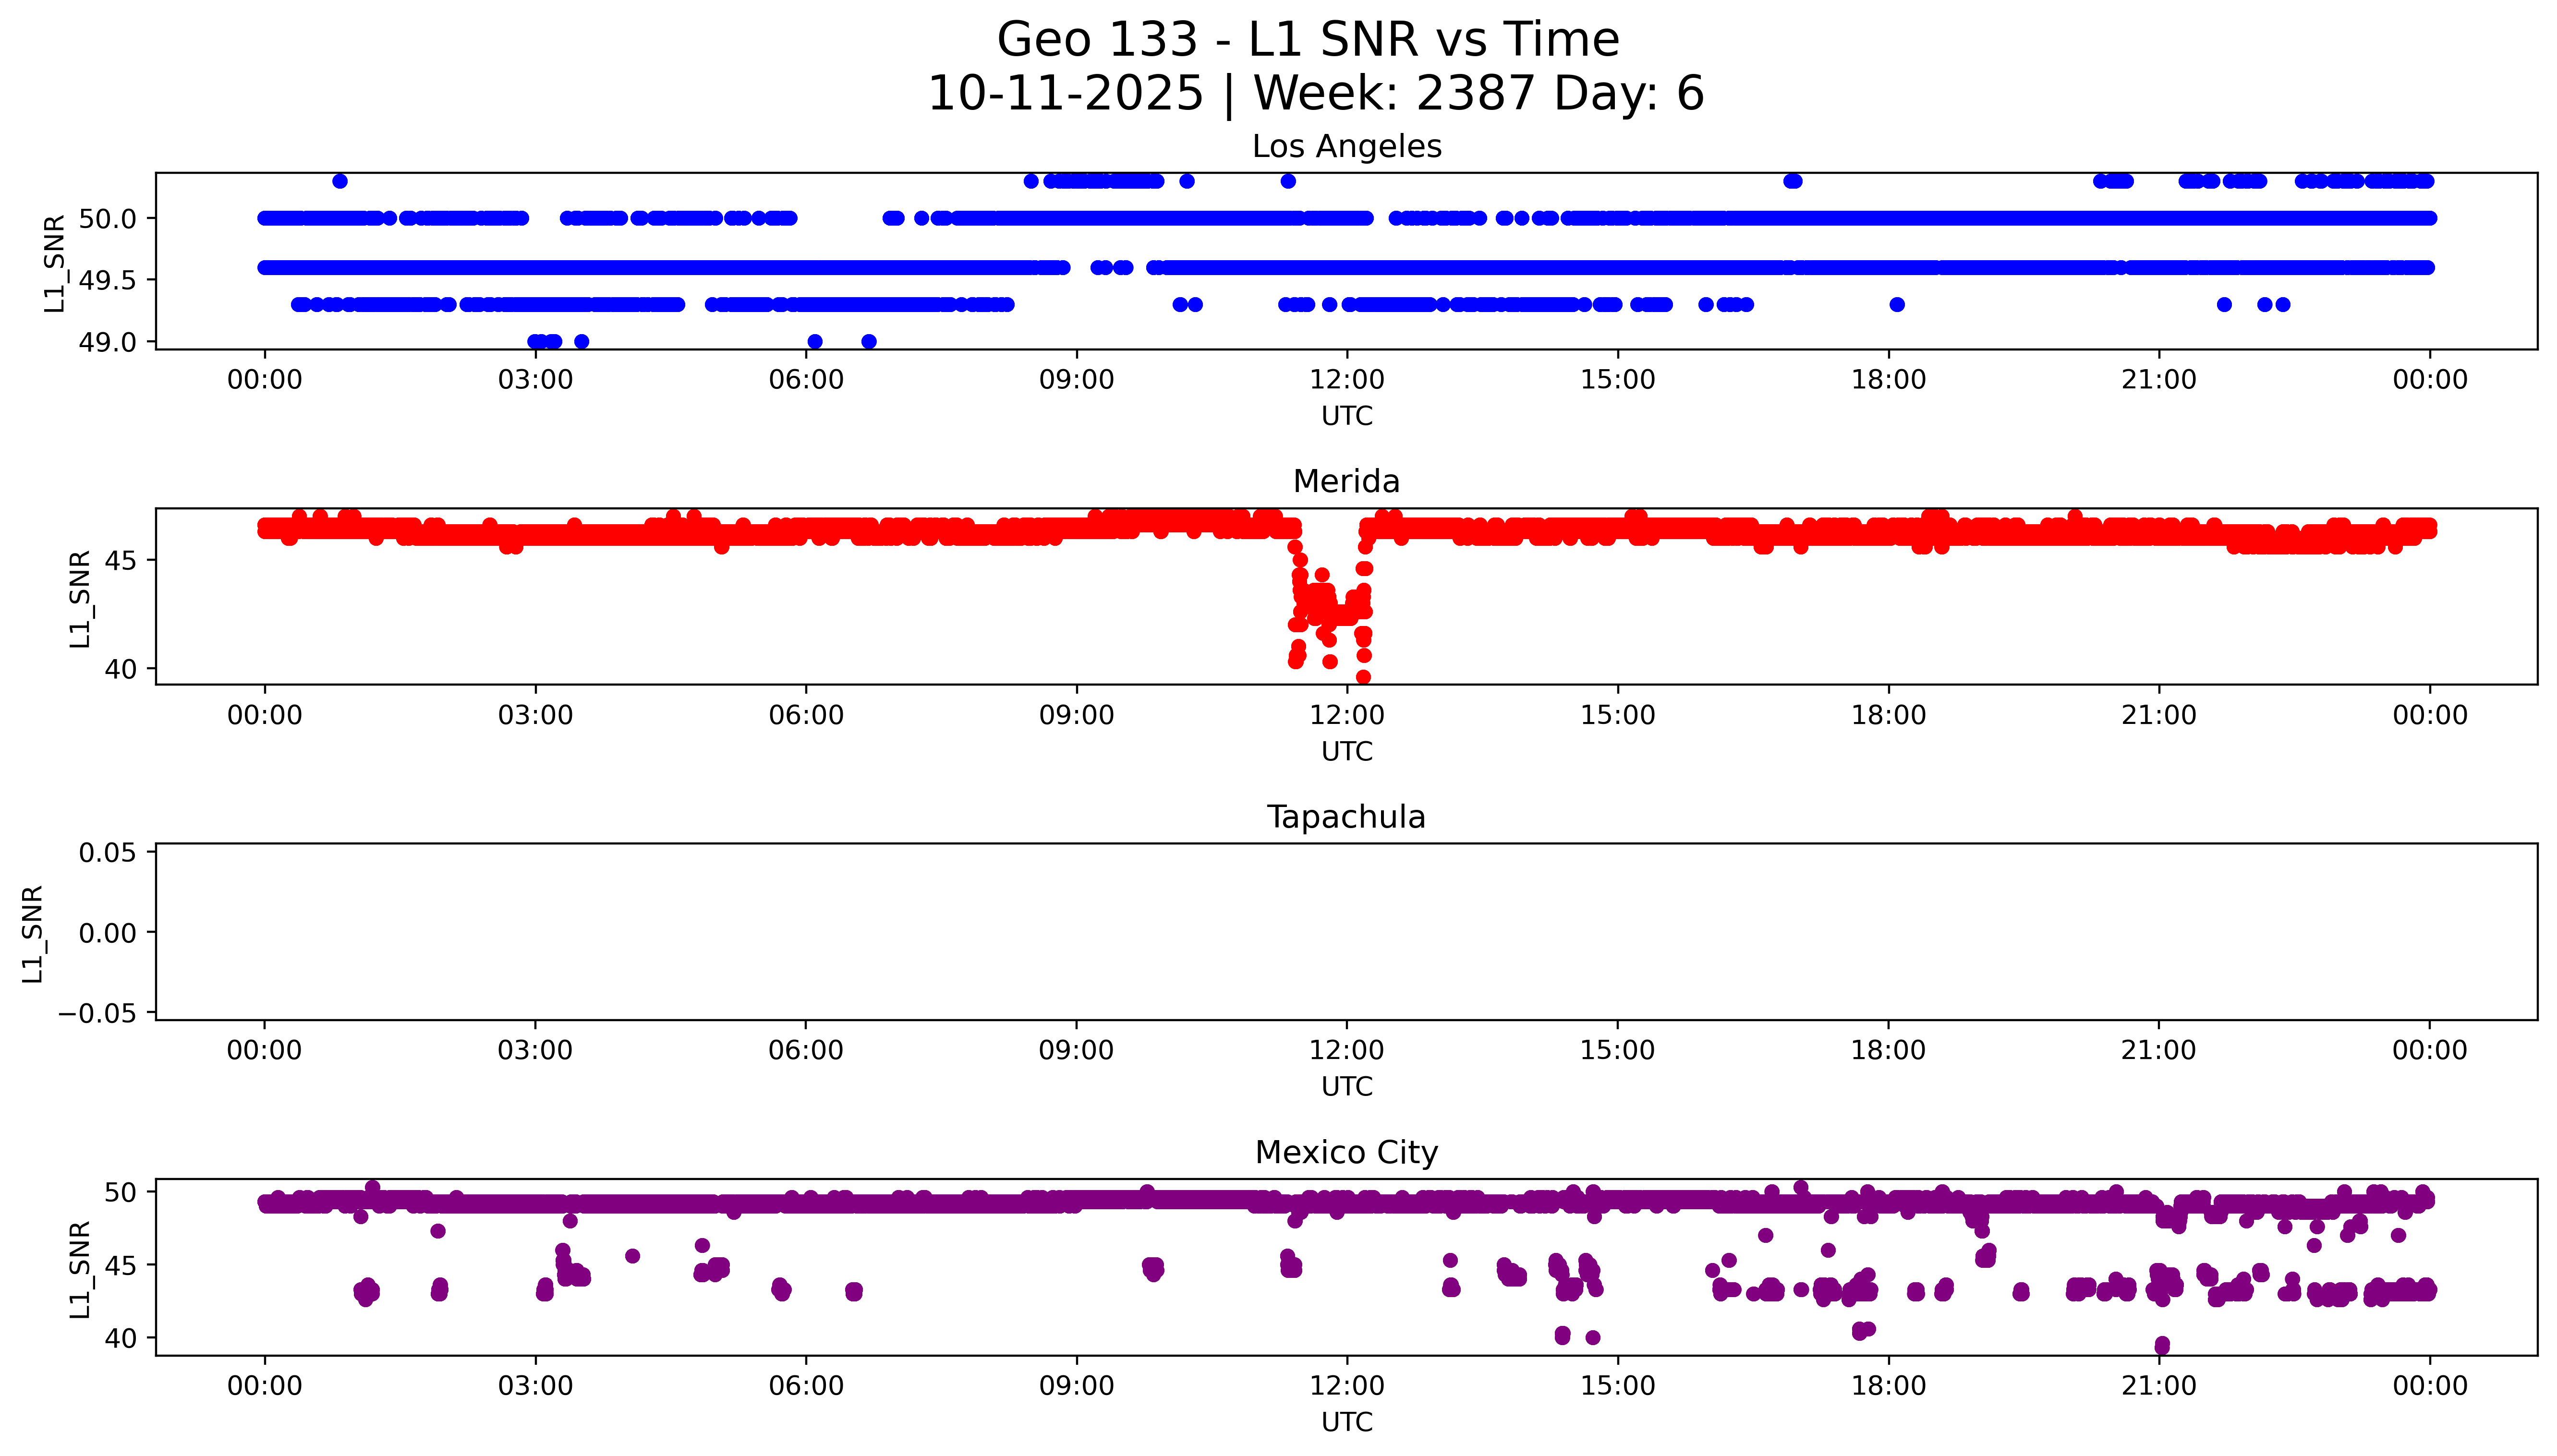Click the 03:00 tick label under Mexico City plot

click(535, 1386)
